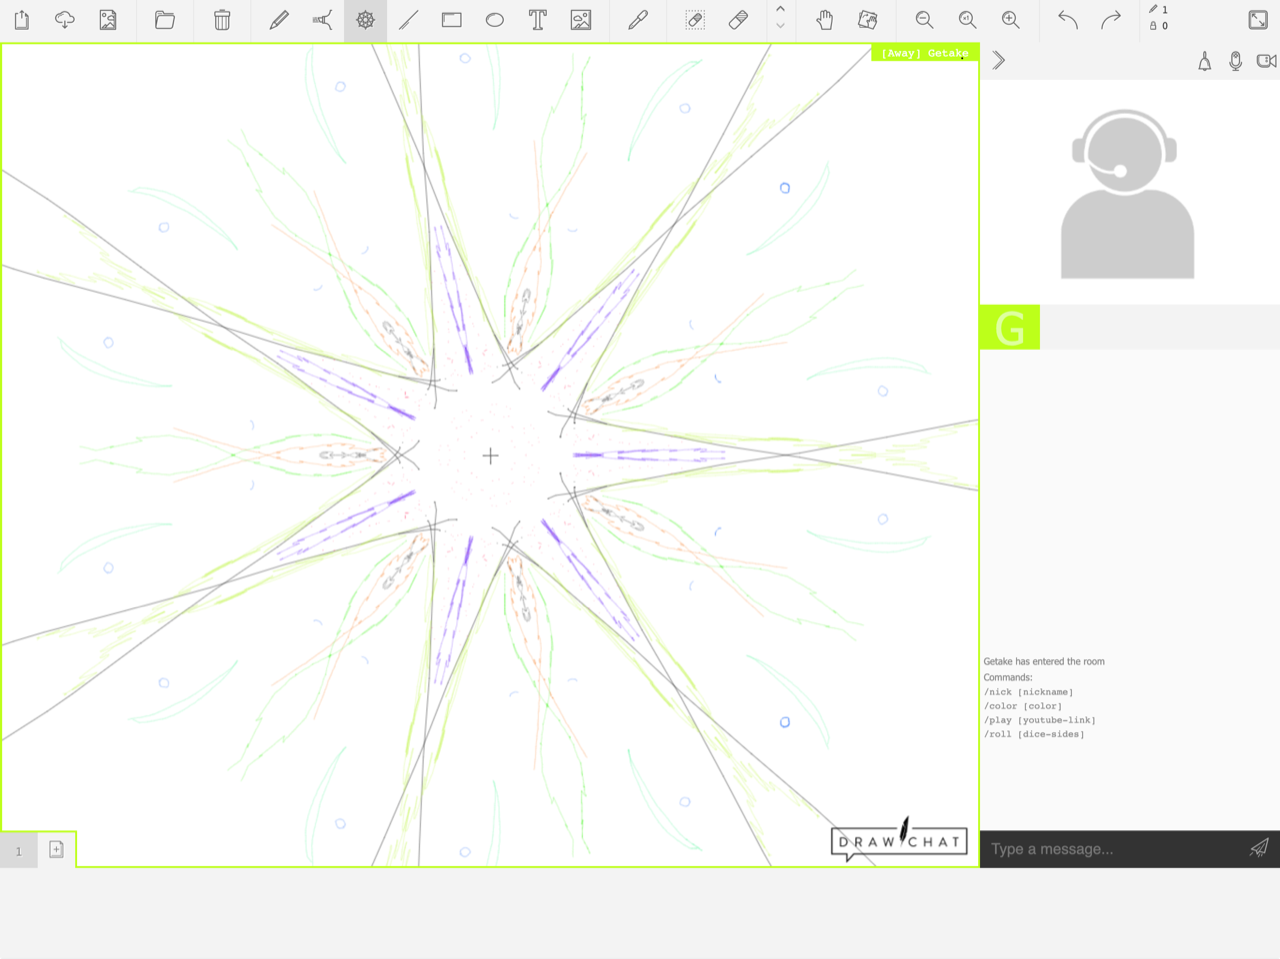Select the area eraser with dotted outline
Screen dimensions: 1280x959
tap(695, 20)
